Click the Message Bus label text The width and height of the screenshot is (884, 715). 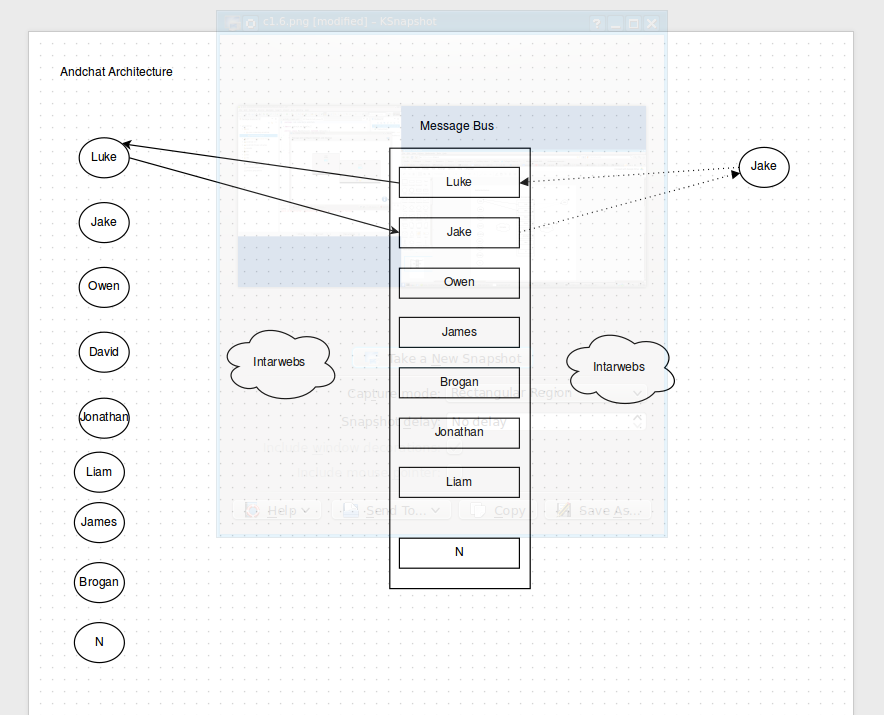pyautogui.click(x=456, y=126)
